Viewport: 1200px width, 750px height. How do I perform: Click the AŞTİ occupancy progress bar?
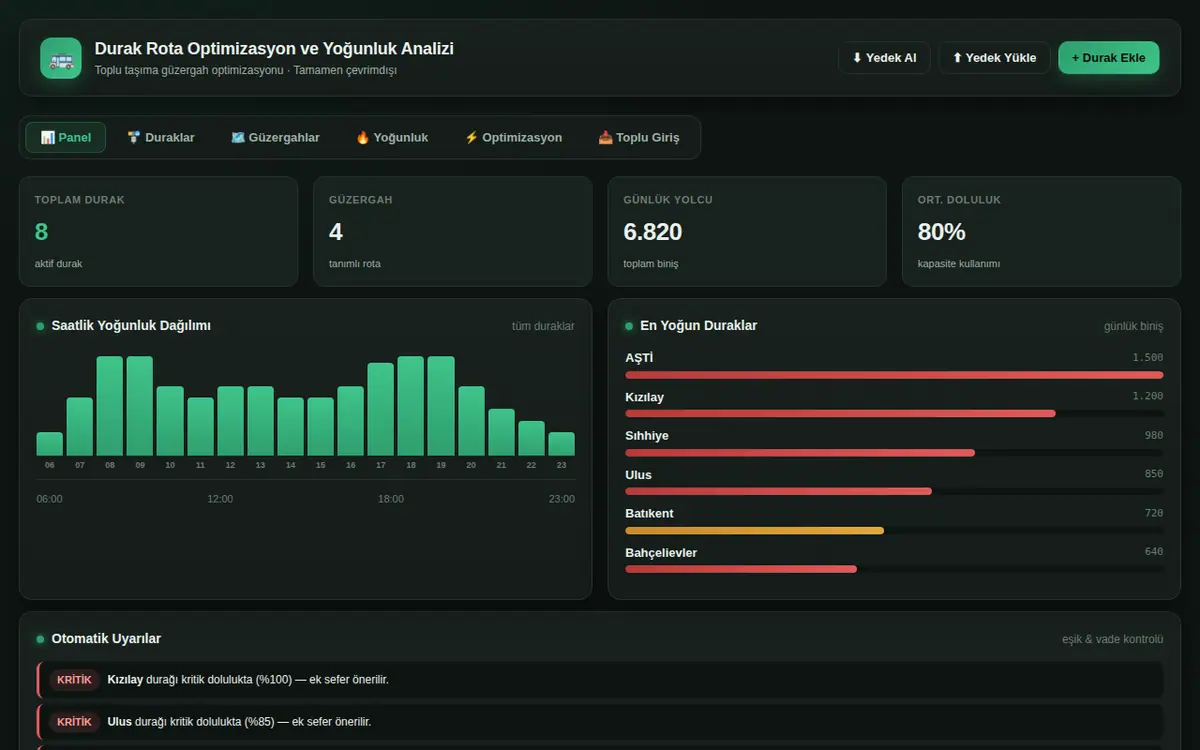(894, 375)
